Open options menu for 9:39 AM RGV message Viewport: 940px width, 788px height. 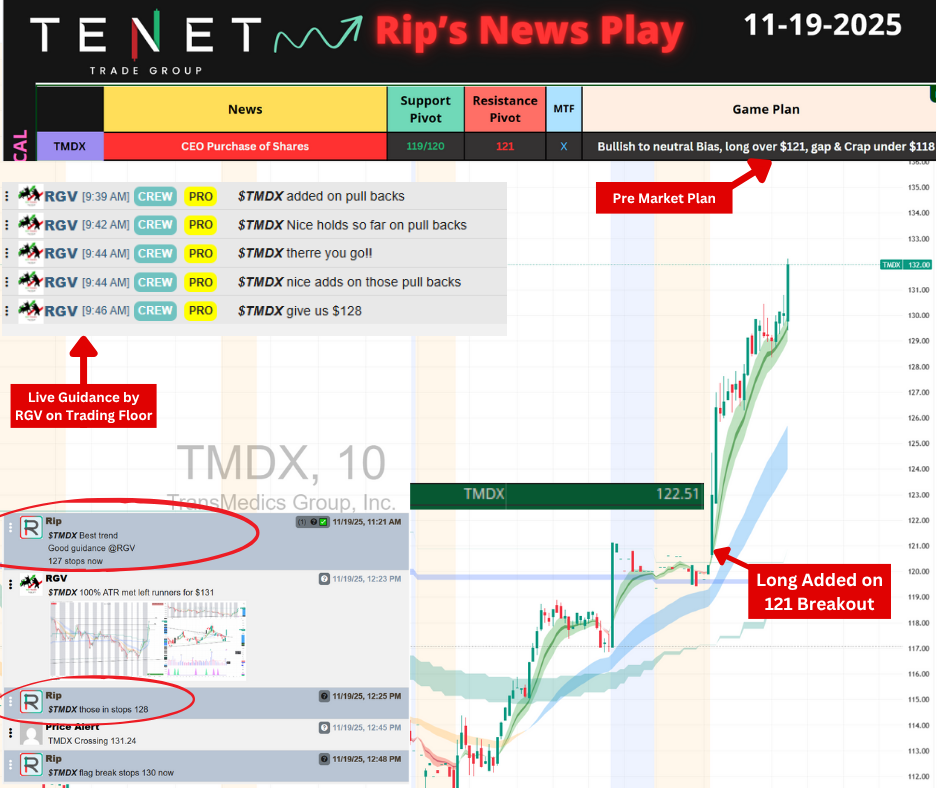point(7,197)
